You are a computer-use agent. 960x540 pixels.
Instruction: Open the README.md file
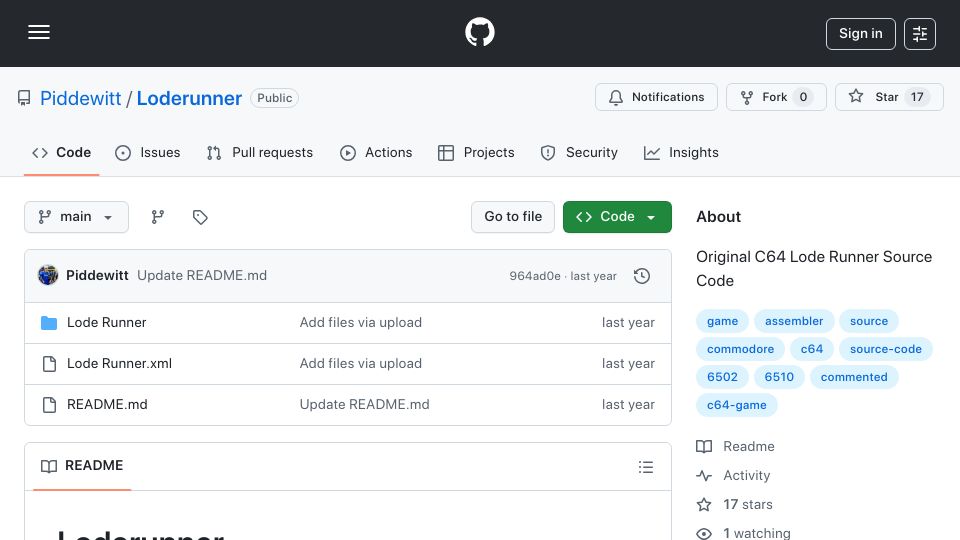coord(107,405)
